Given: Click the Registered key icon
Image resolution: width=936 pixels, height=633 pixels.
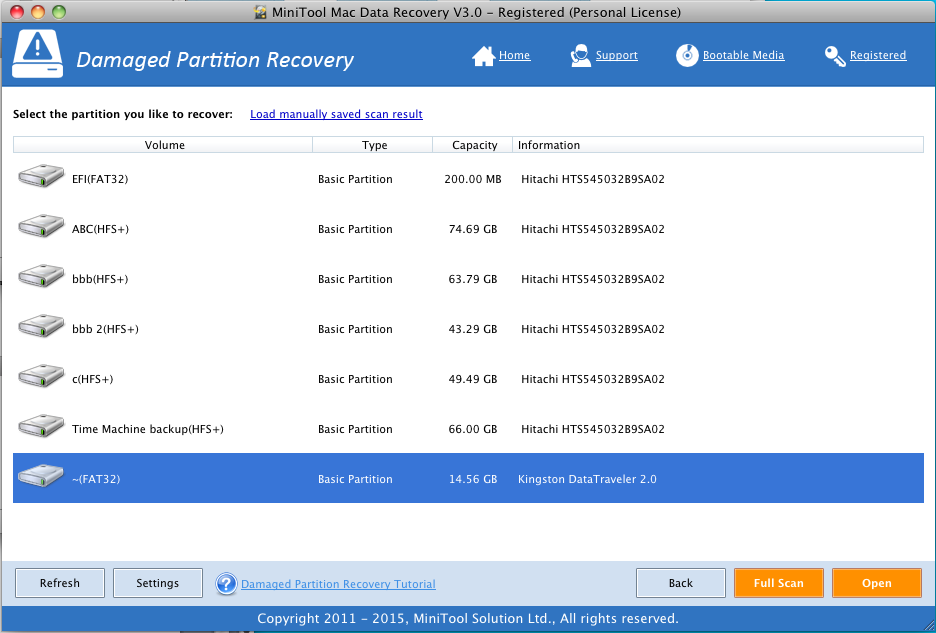Looking at the screenshot, I should tap(832, 55).
